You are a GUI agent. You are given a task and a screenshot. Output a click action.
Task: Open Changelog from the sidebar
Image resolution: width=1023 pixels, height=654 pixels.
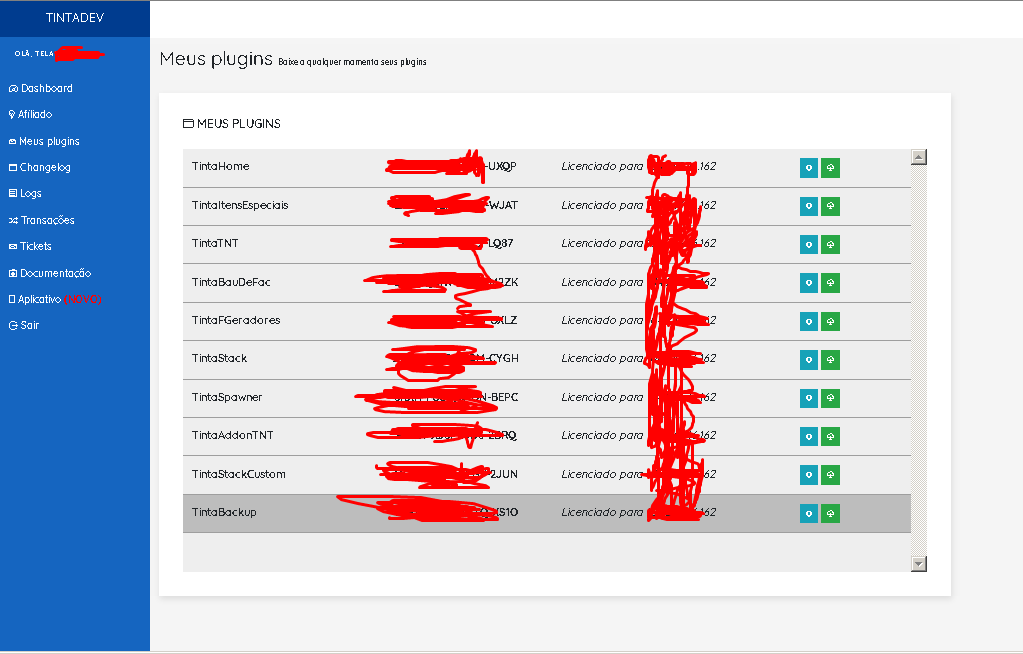[45, 168]
